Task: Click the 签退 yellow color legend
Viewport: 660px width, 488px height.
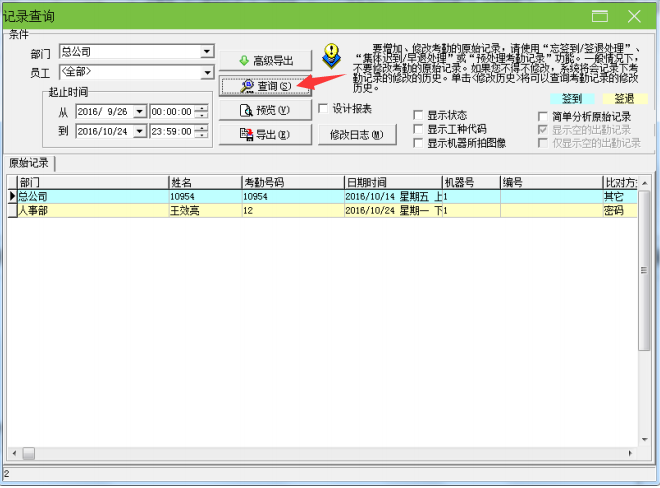Action: click(x=624, y=99)
